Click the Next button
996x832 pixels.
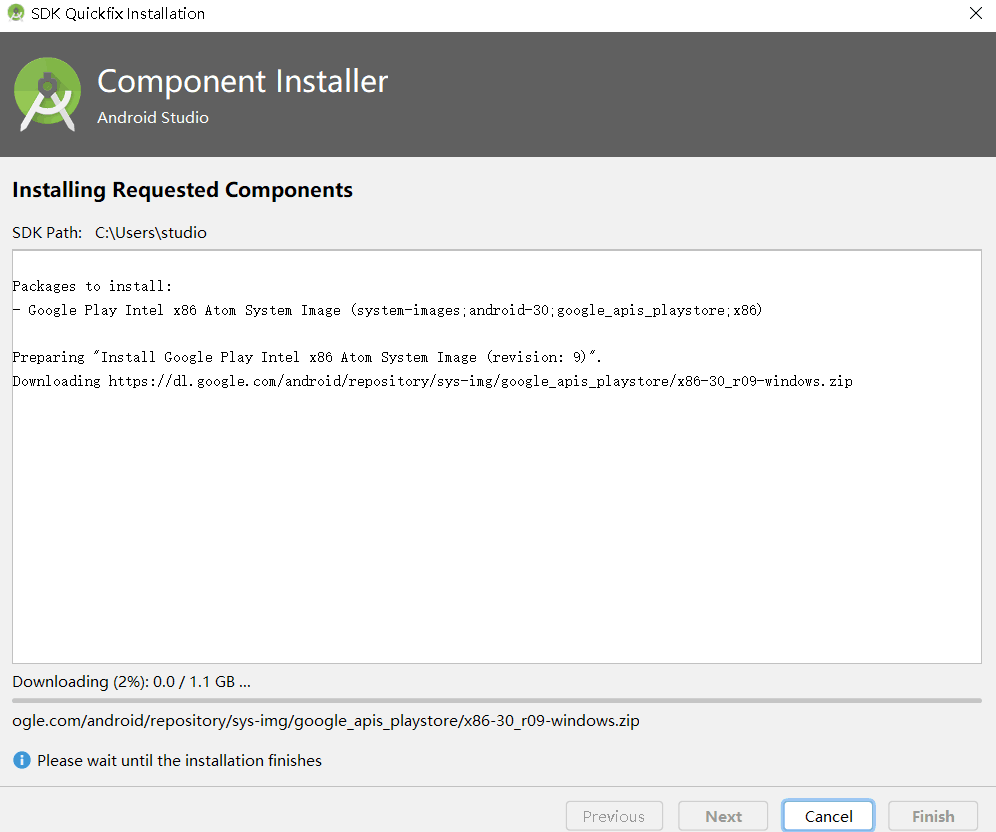click(x=722, y=815)
